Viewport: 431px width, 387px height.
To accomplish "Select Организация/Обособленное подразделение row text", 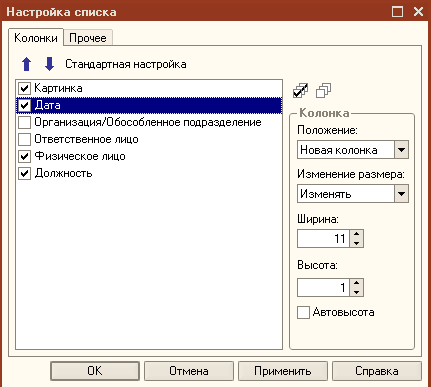I will [148, 122].
